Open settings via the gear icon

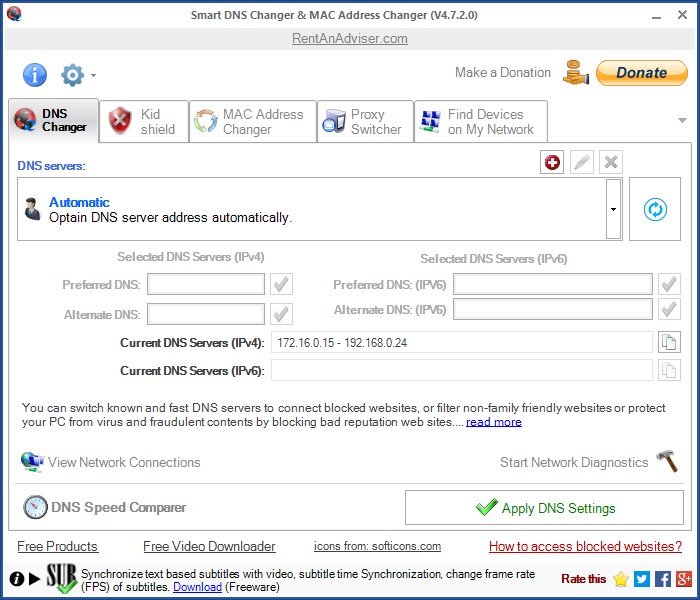tap(72, 75)
